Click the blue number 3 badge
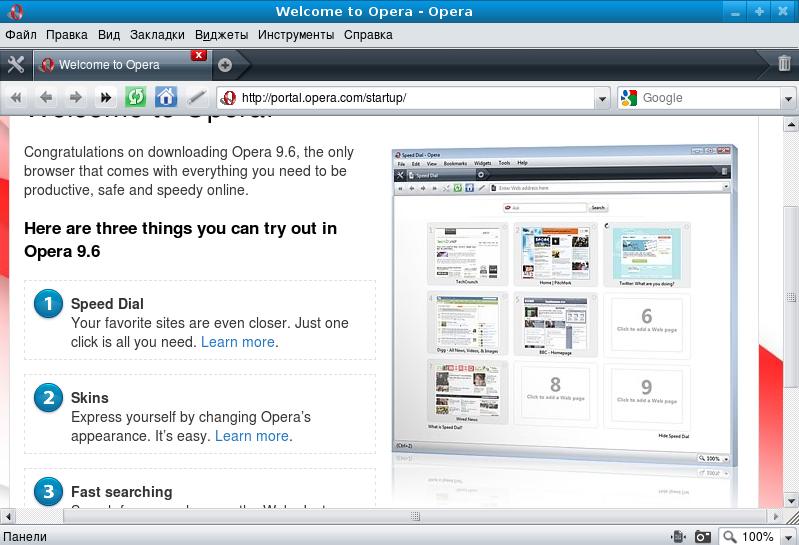The width and height of the screenshot is (799, 545). 48,492
